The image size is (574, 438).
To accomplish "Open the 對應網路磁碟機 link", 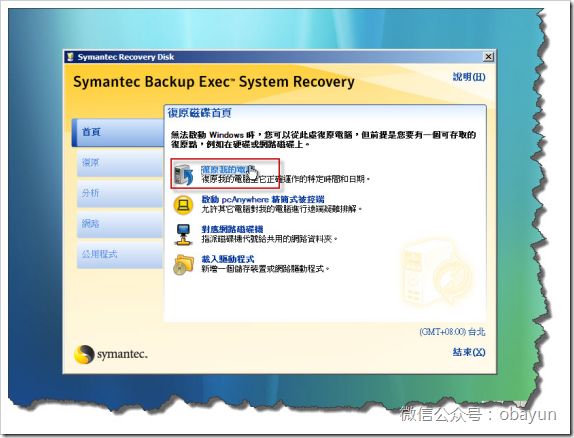I will 232,229.
